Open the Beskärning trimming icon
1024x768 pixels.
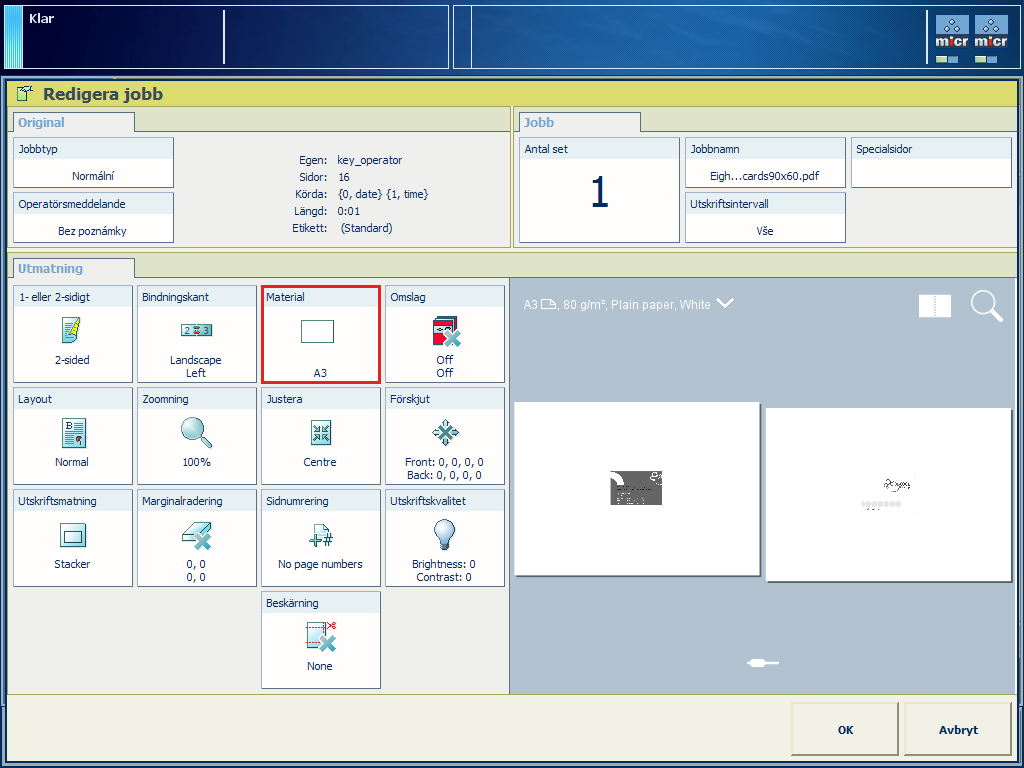(320, 637)
